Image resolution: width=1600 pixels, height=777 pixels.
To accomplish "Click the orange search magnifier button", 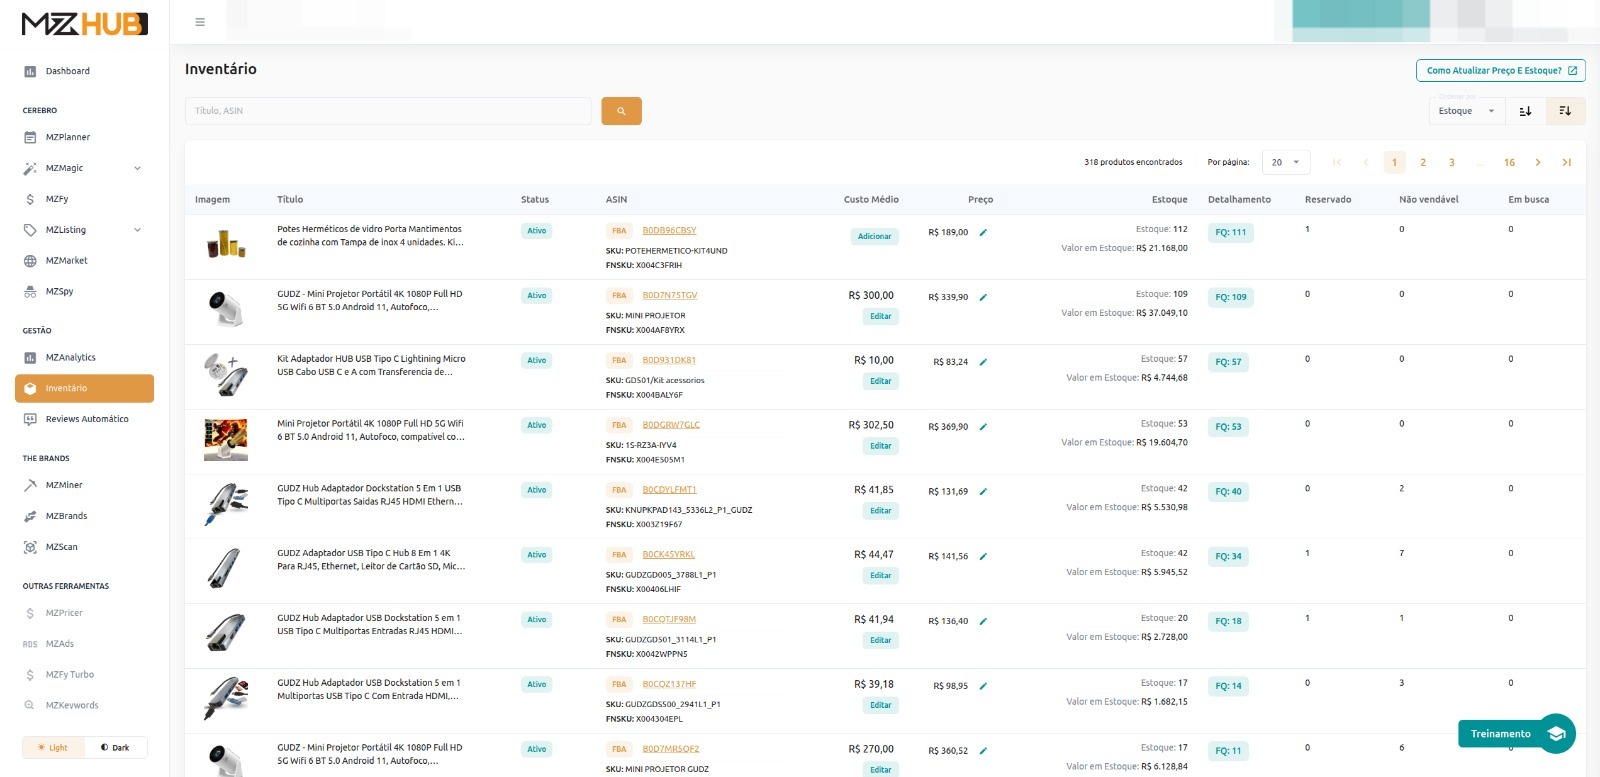I will click(x=621, y=111).
